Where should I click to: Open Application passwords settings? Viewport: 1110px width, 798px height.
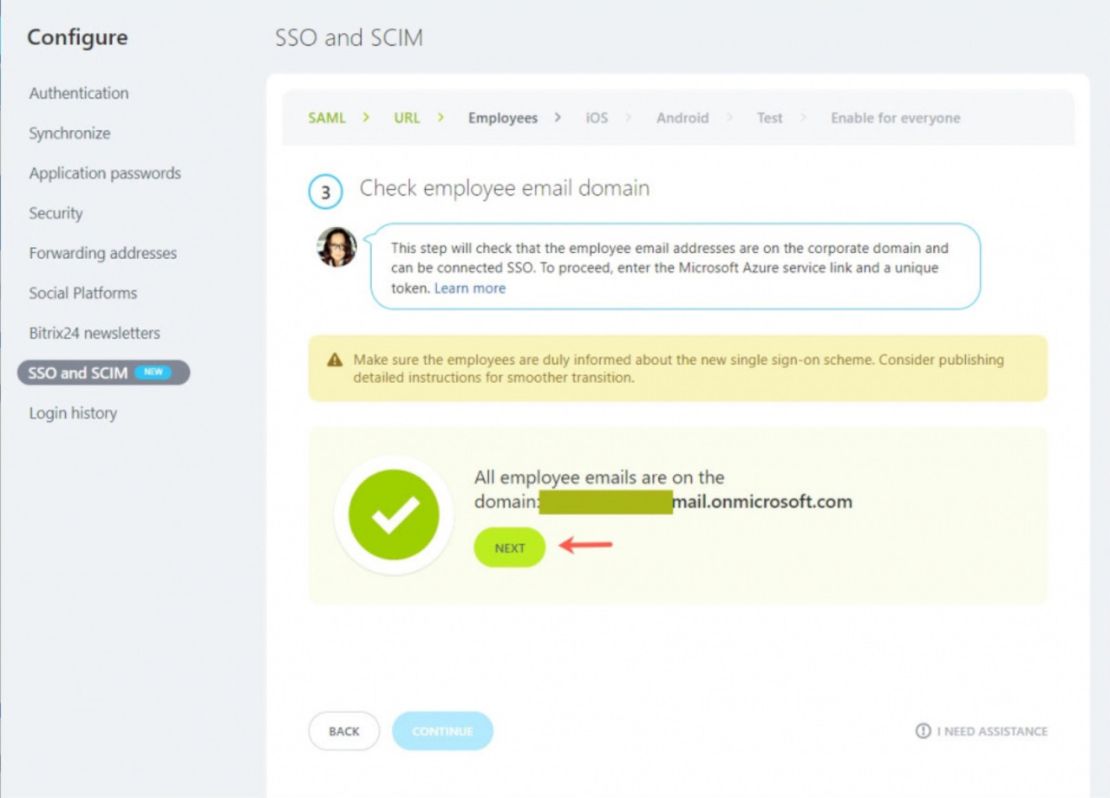[105, 173]
